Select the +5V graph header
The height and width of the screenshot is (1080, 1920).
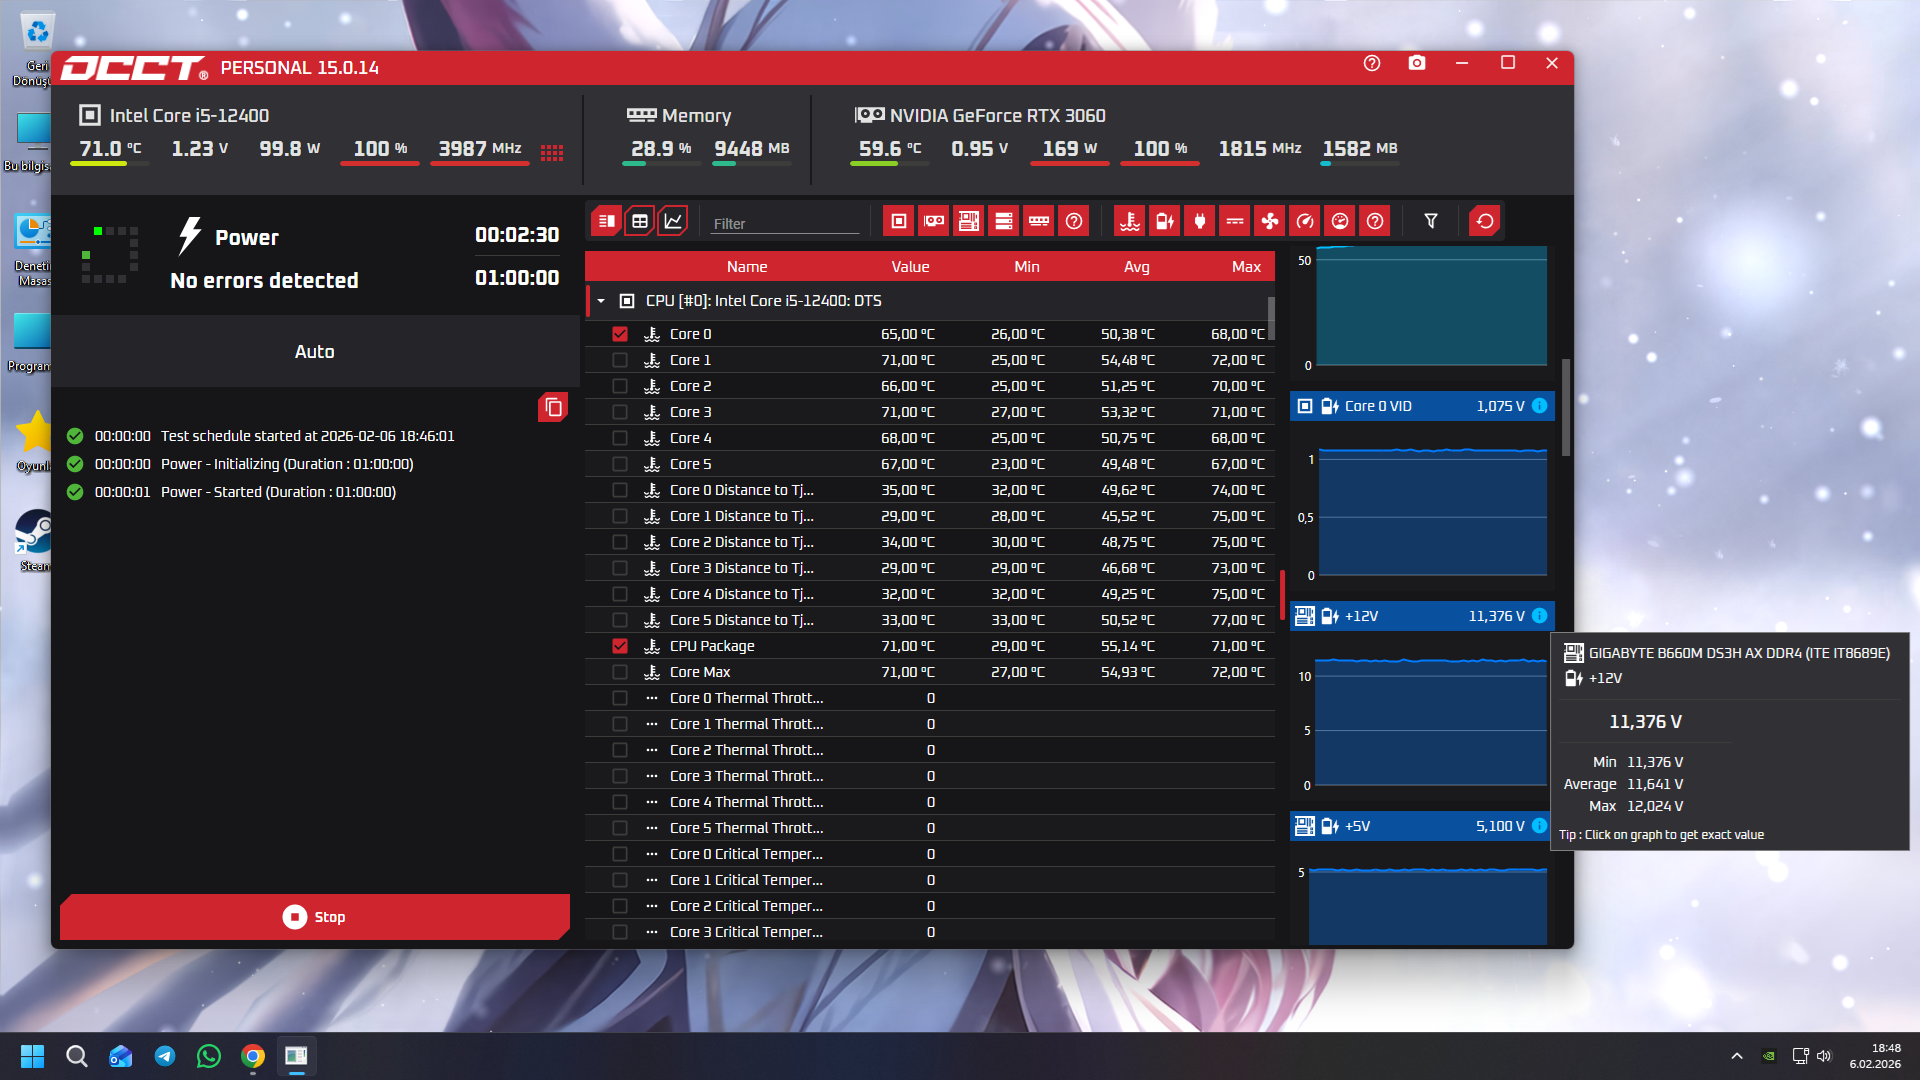(x=1422, y=826)
